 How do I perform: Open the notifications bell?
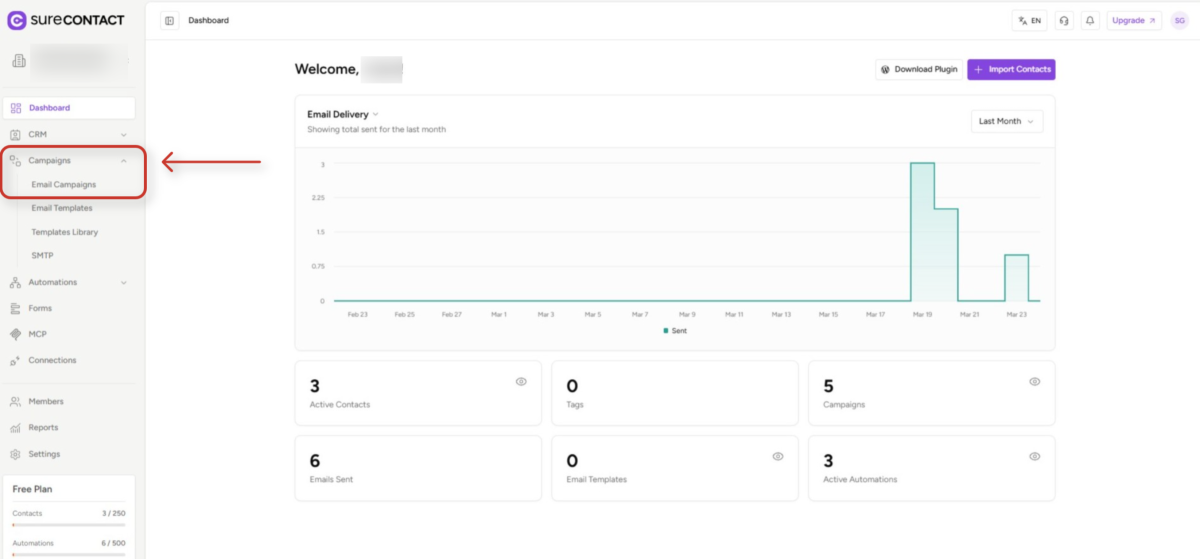1090,20
